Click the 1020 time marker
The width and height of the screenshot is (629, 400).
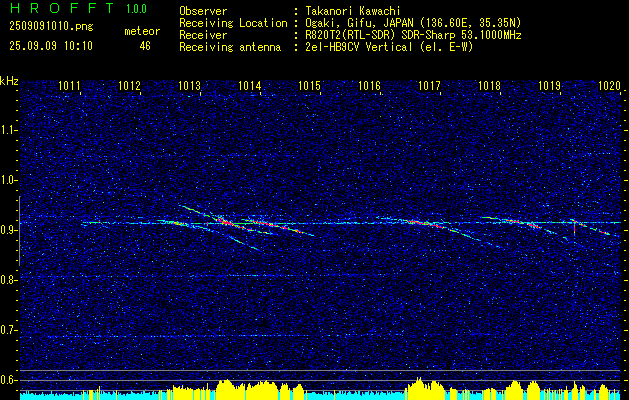click(609, 85)
